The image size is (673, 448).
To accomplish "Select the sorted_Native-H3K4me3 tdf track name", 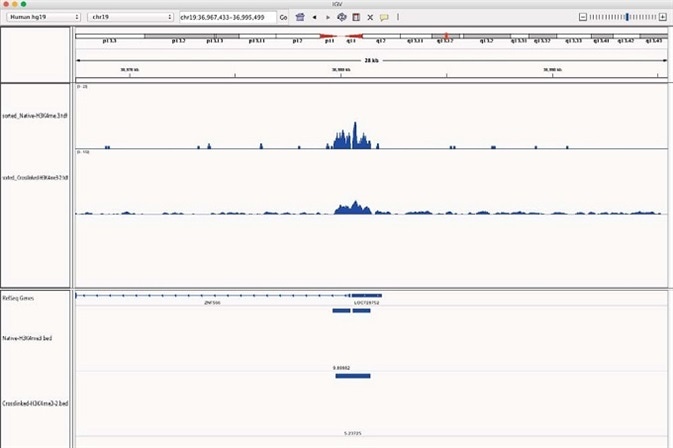I will [35, 116].
